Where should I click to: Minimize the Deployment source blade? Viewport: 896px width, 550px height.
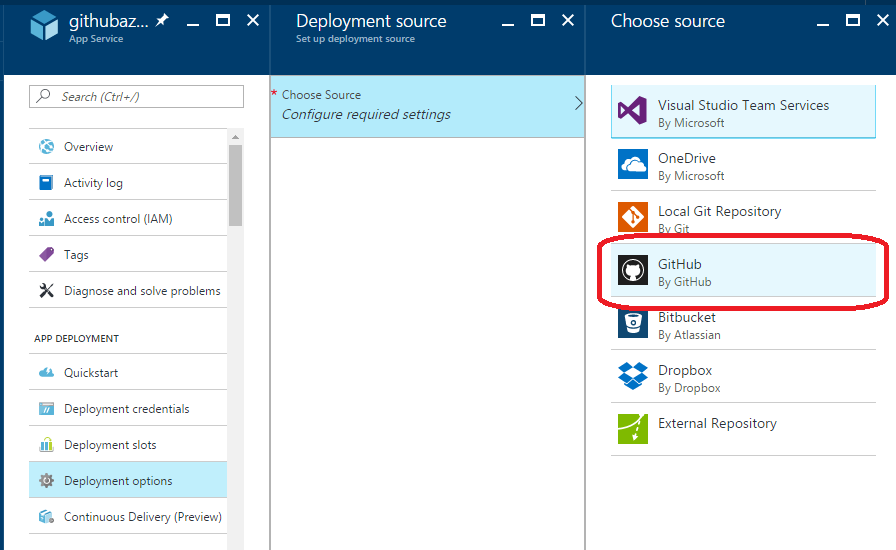click(508, 24)
